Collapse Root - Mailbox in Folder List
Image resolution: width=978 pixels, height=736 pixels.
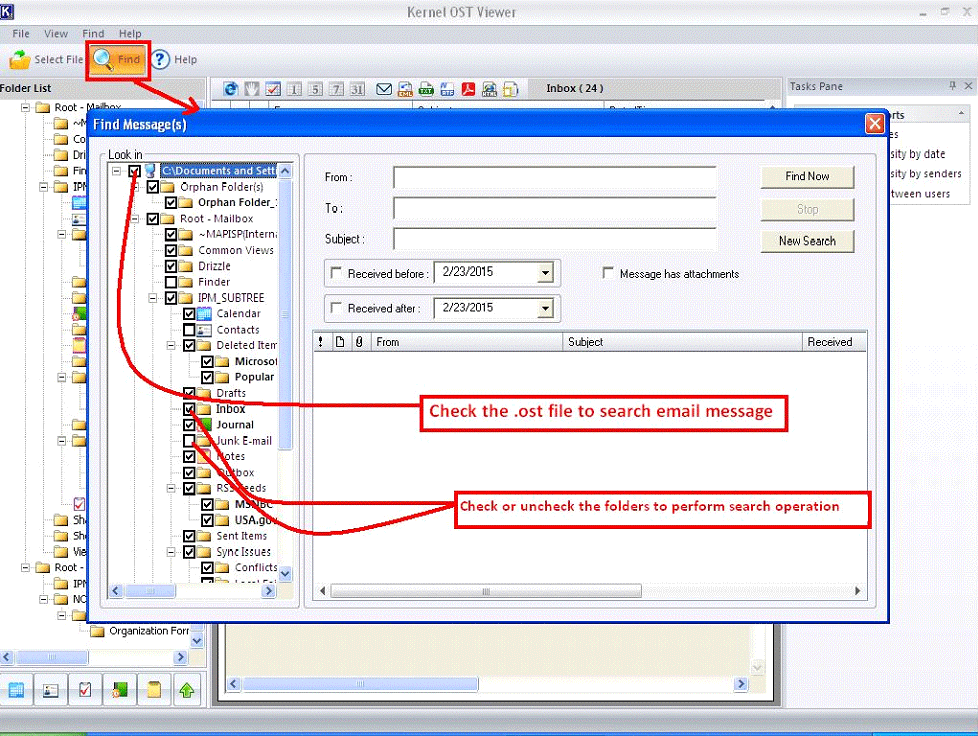(x=26, y=107)
